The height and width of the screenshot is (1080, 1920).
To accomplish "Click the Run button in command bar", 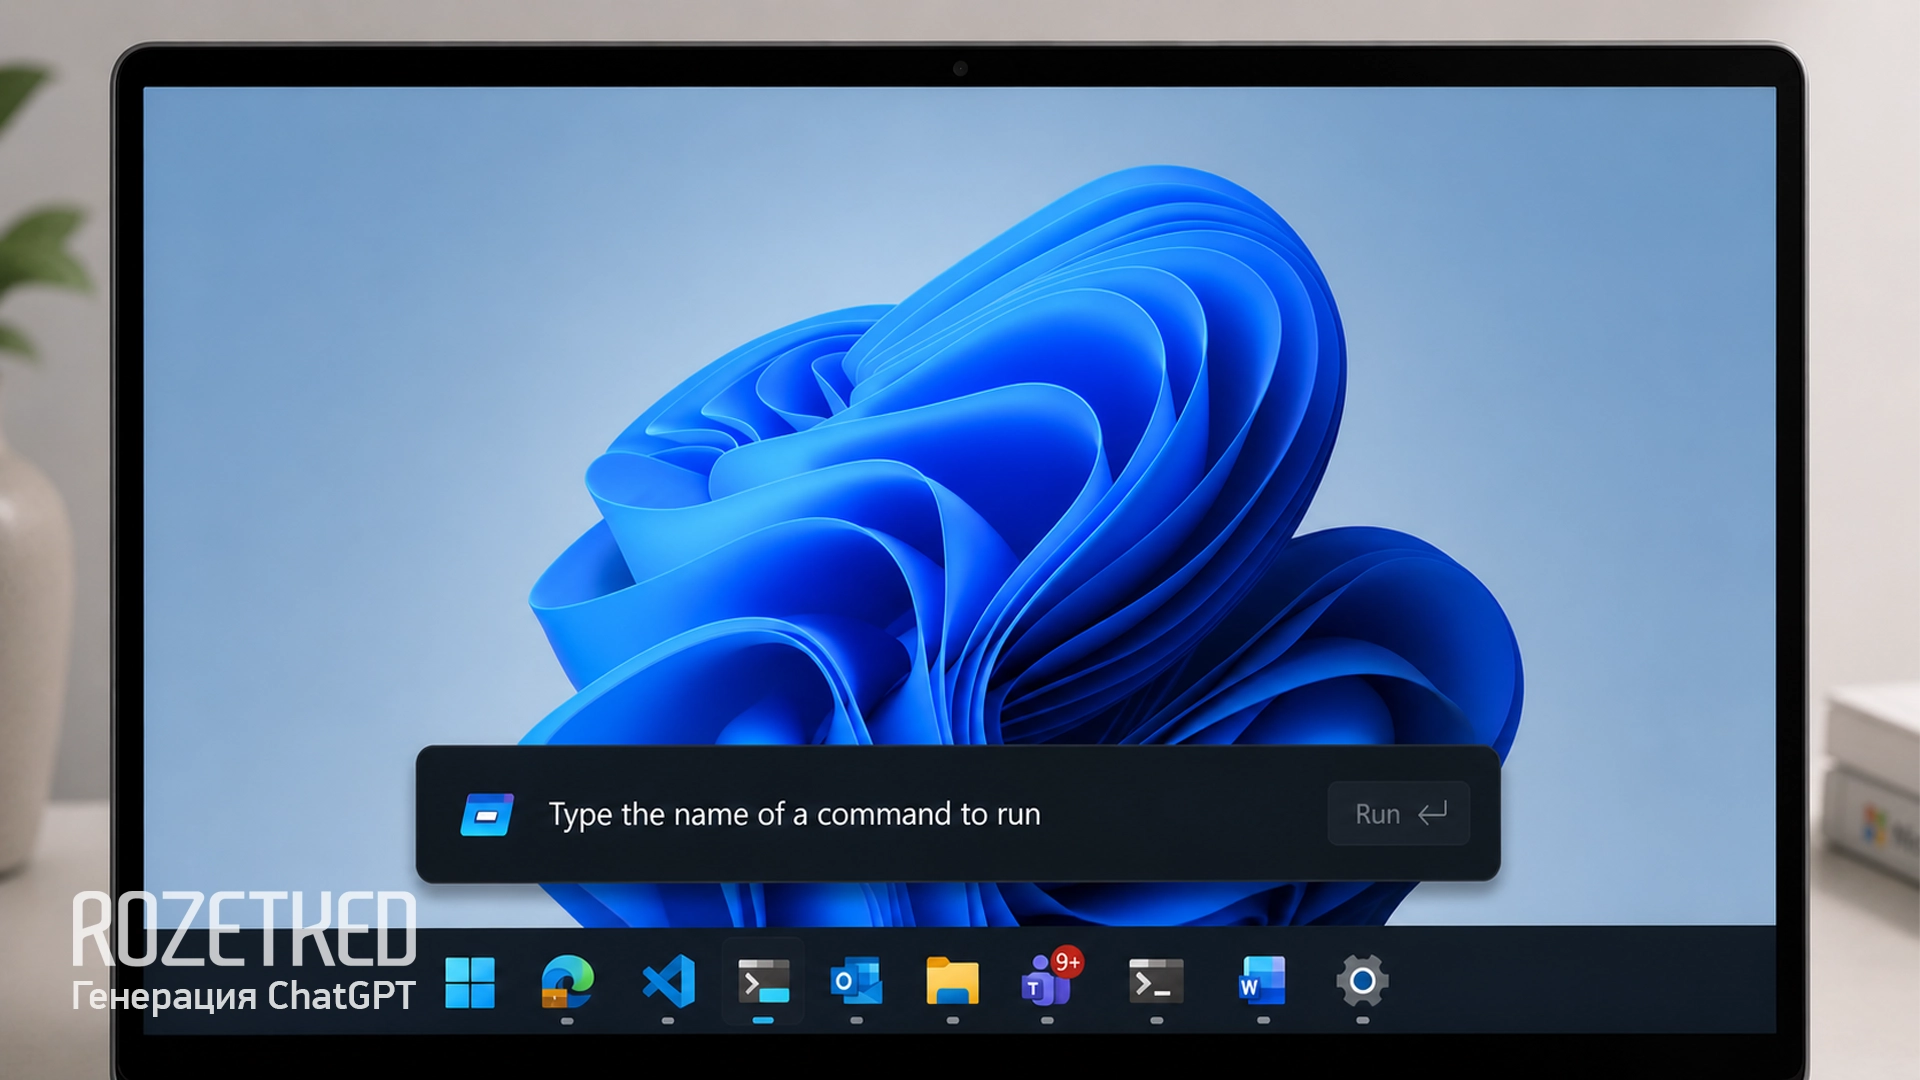I will [1399, 814].
